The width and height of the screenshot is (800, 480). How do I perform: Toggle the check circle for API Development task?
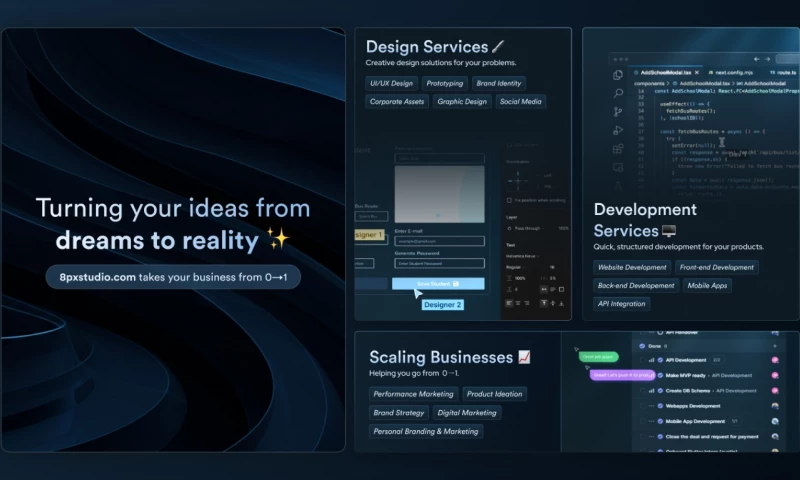[x=660, y=360]
